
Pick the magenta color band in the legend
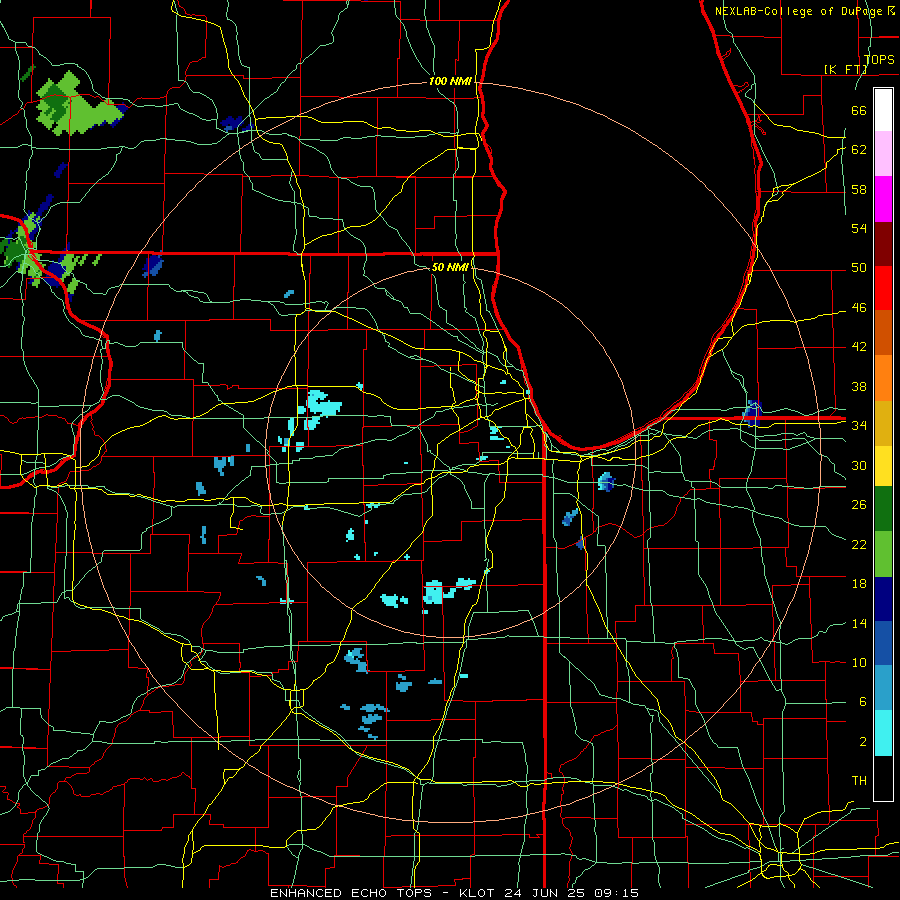(883, 199)
